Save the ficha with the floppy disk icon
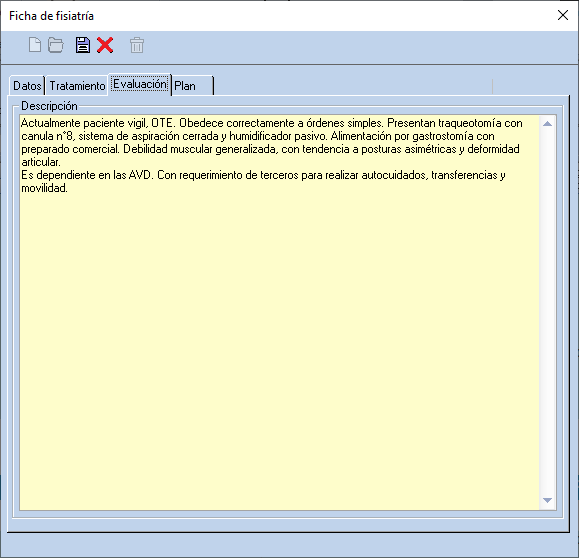The image size is (579, 558). (x=83, y=45)
